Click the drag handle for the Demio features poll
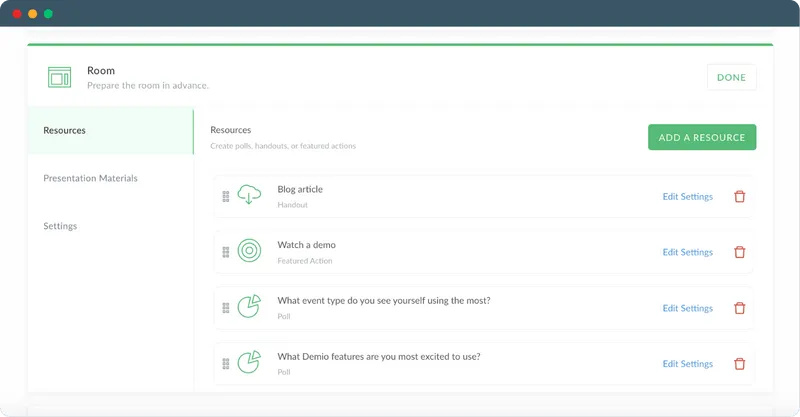The width and height of the screenshot is (800, 417). coord(226,363)
